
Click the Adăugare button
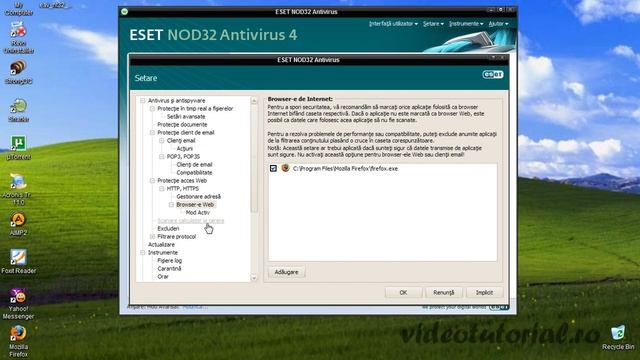287,272
